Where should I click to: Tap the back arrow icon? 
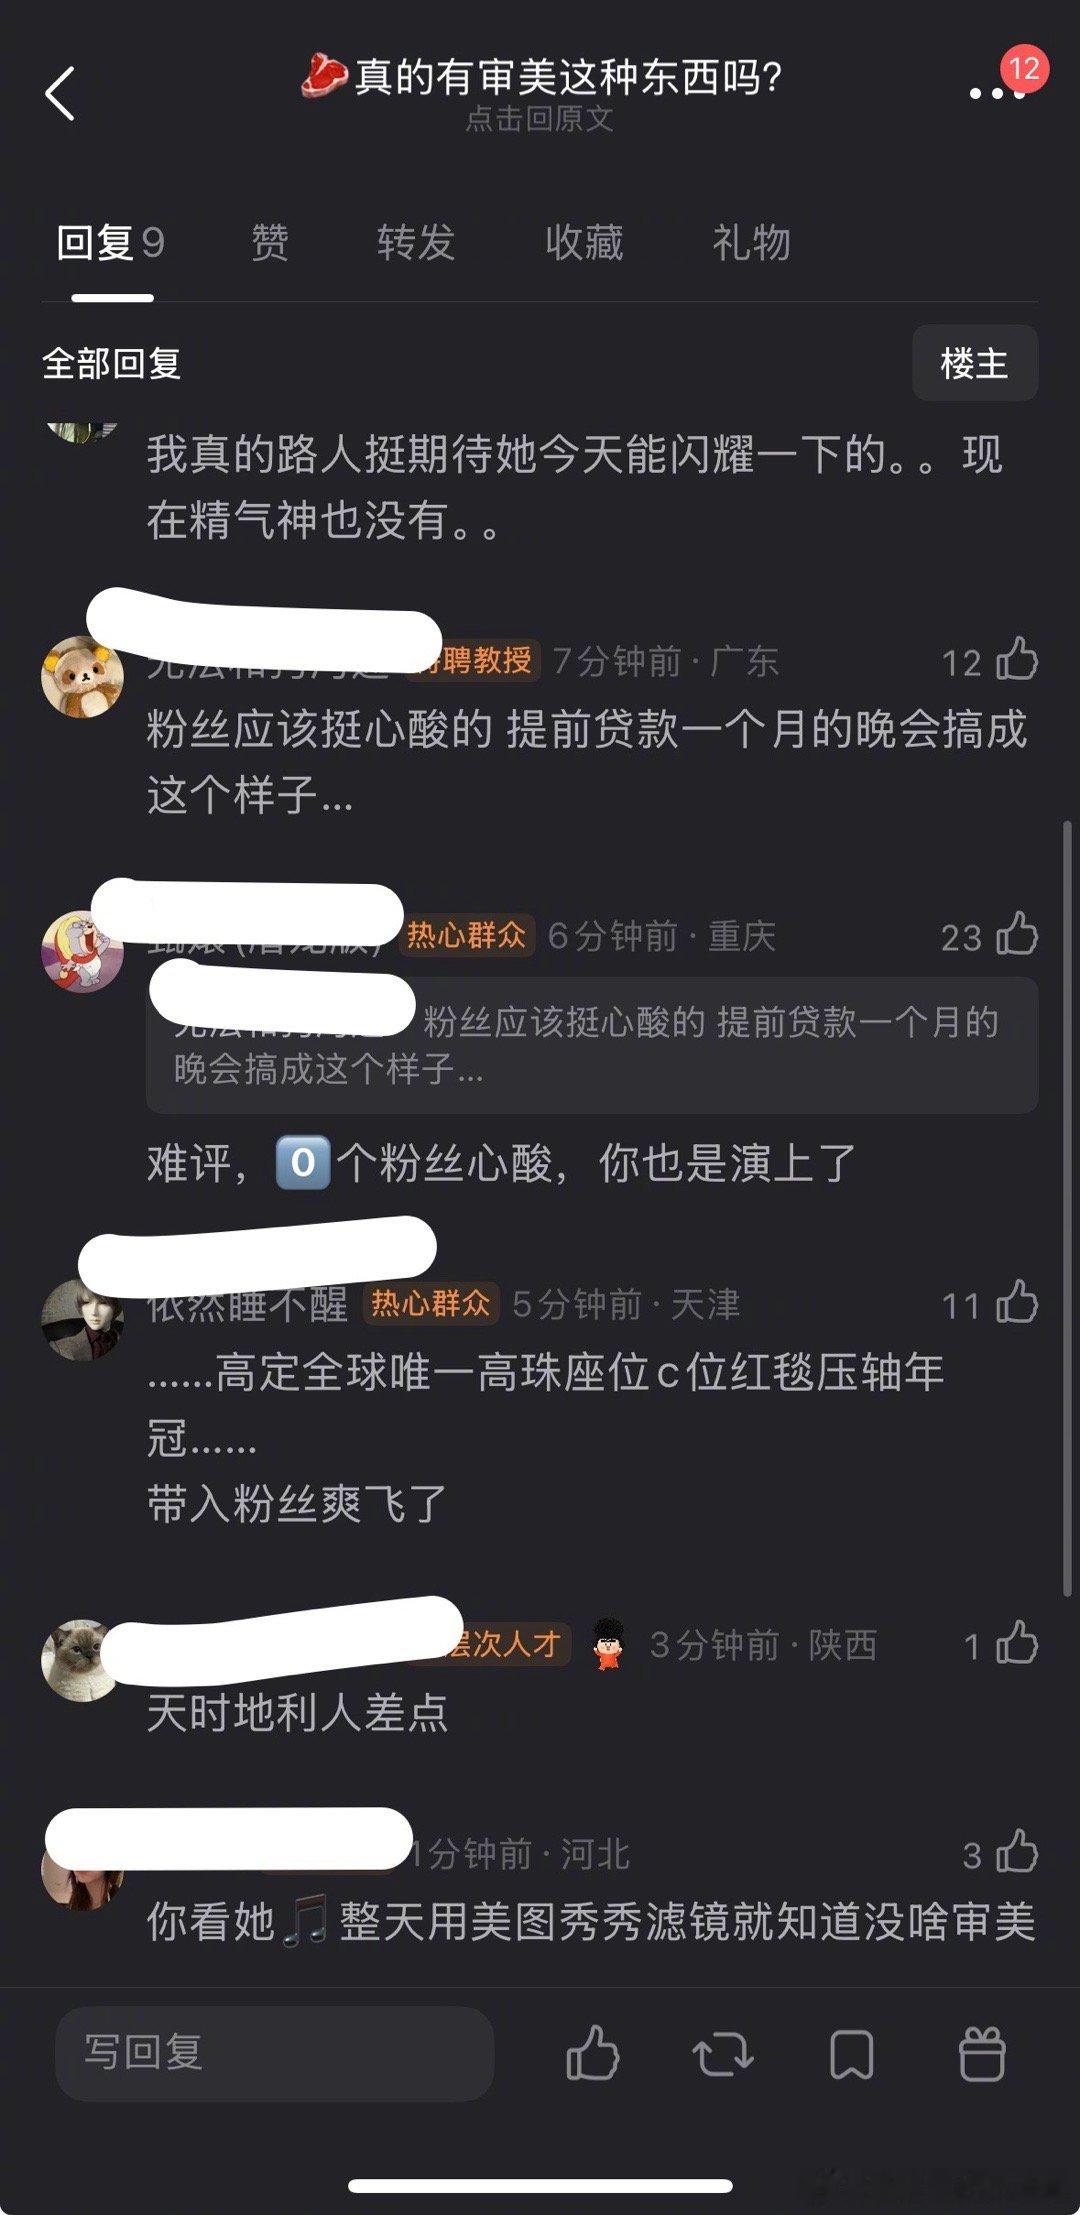point(61,94)
